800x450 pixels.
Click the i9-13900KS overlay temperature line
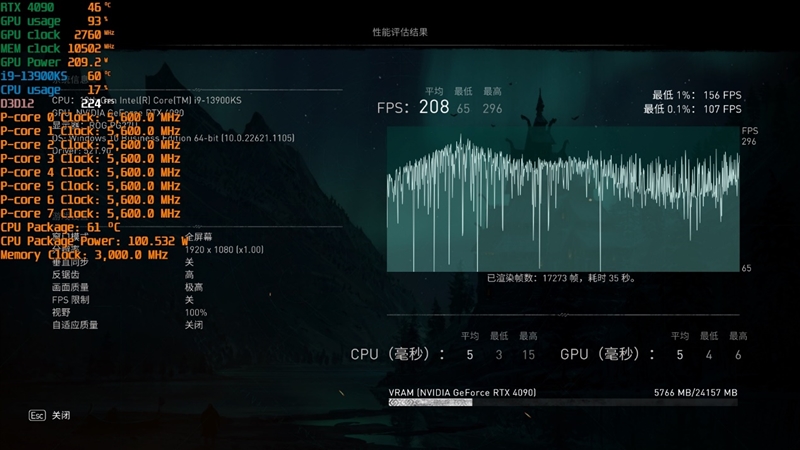click(56, 76)
